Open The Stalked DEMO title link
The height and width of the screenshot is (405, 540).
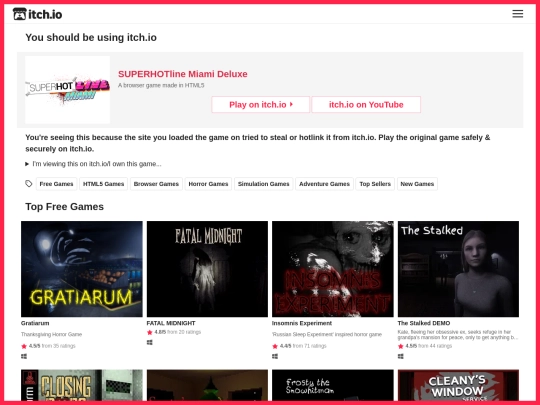coord(424,323)
